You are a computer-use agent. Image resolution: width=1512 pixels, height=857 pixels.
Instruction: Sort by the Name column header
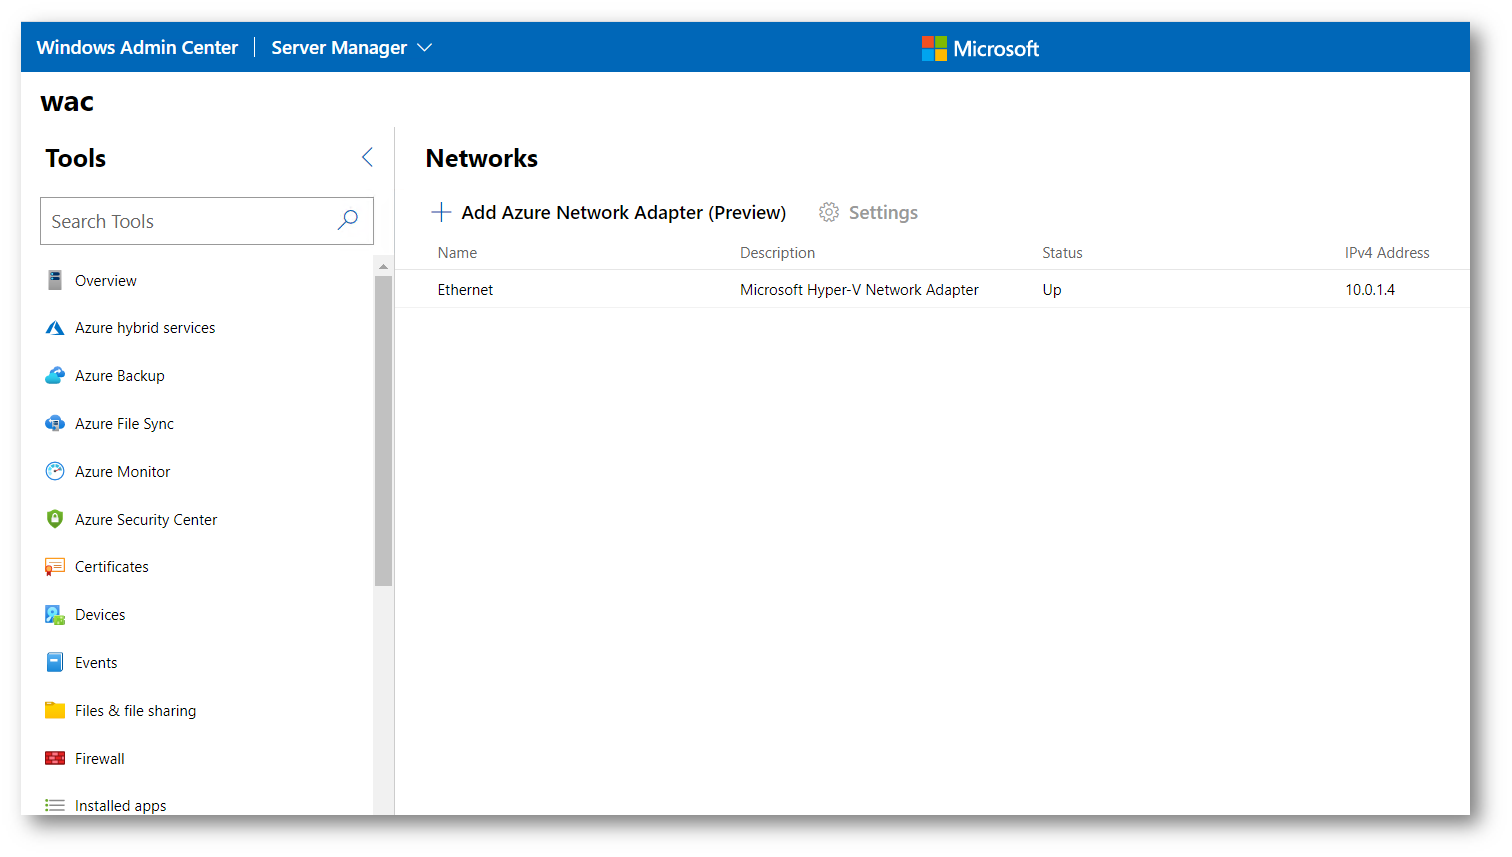[x=457, y=253]
